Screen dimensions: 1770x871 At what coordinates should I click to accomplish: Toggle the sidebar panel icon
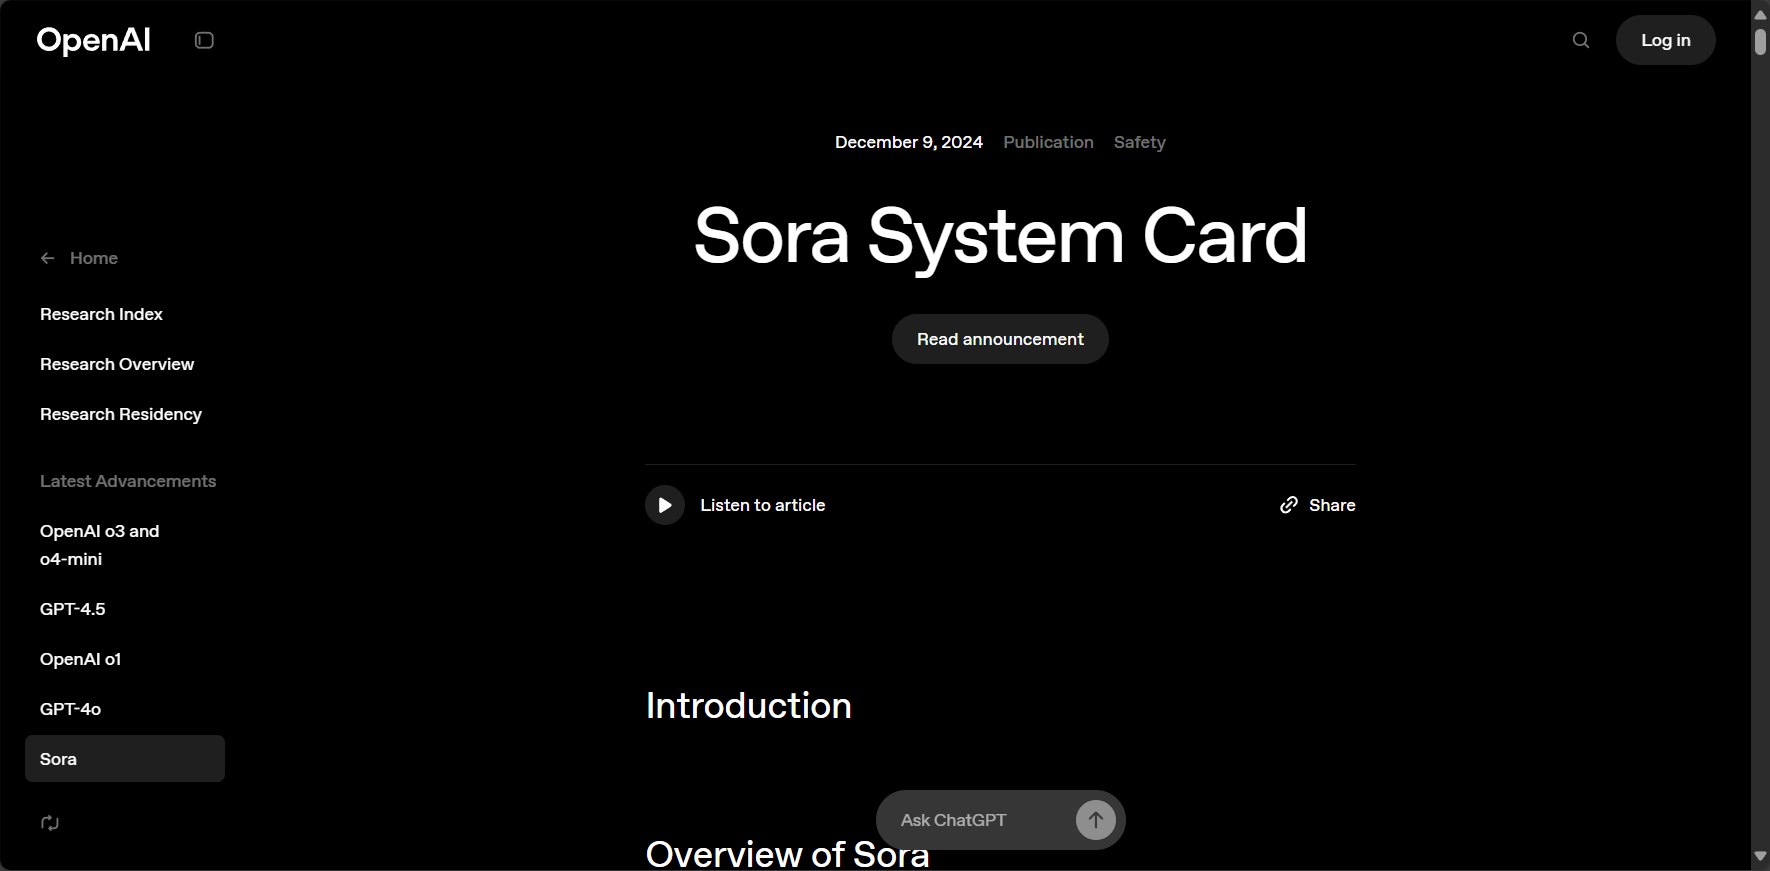204,40
